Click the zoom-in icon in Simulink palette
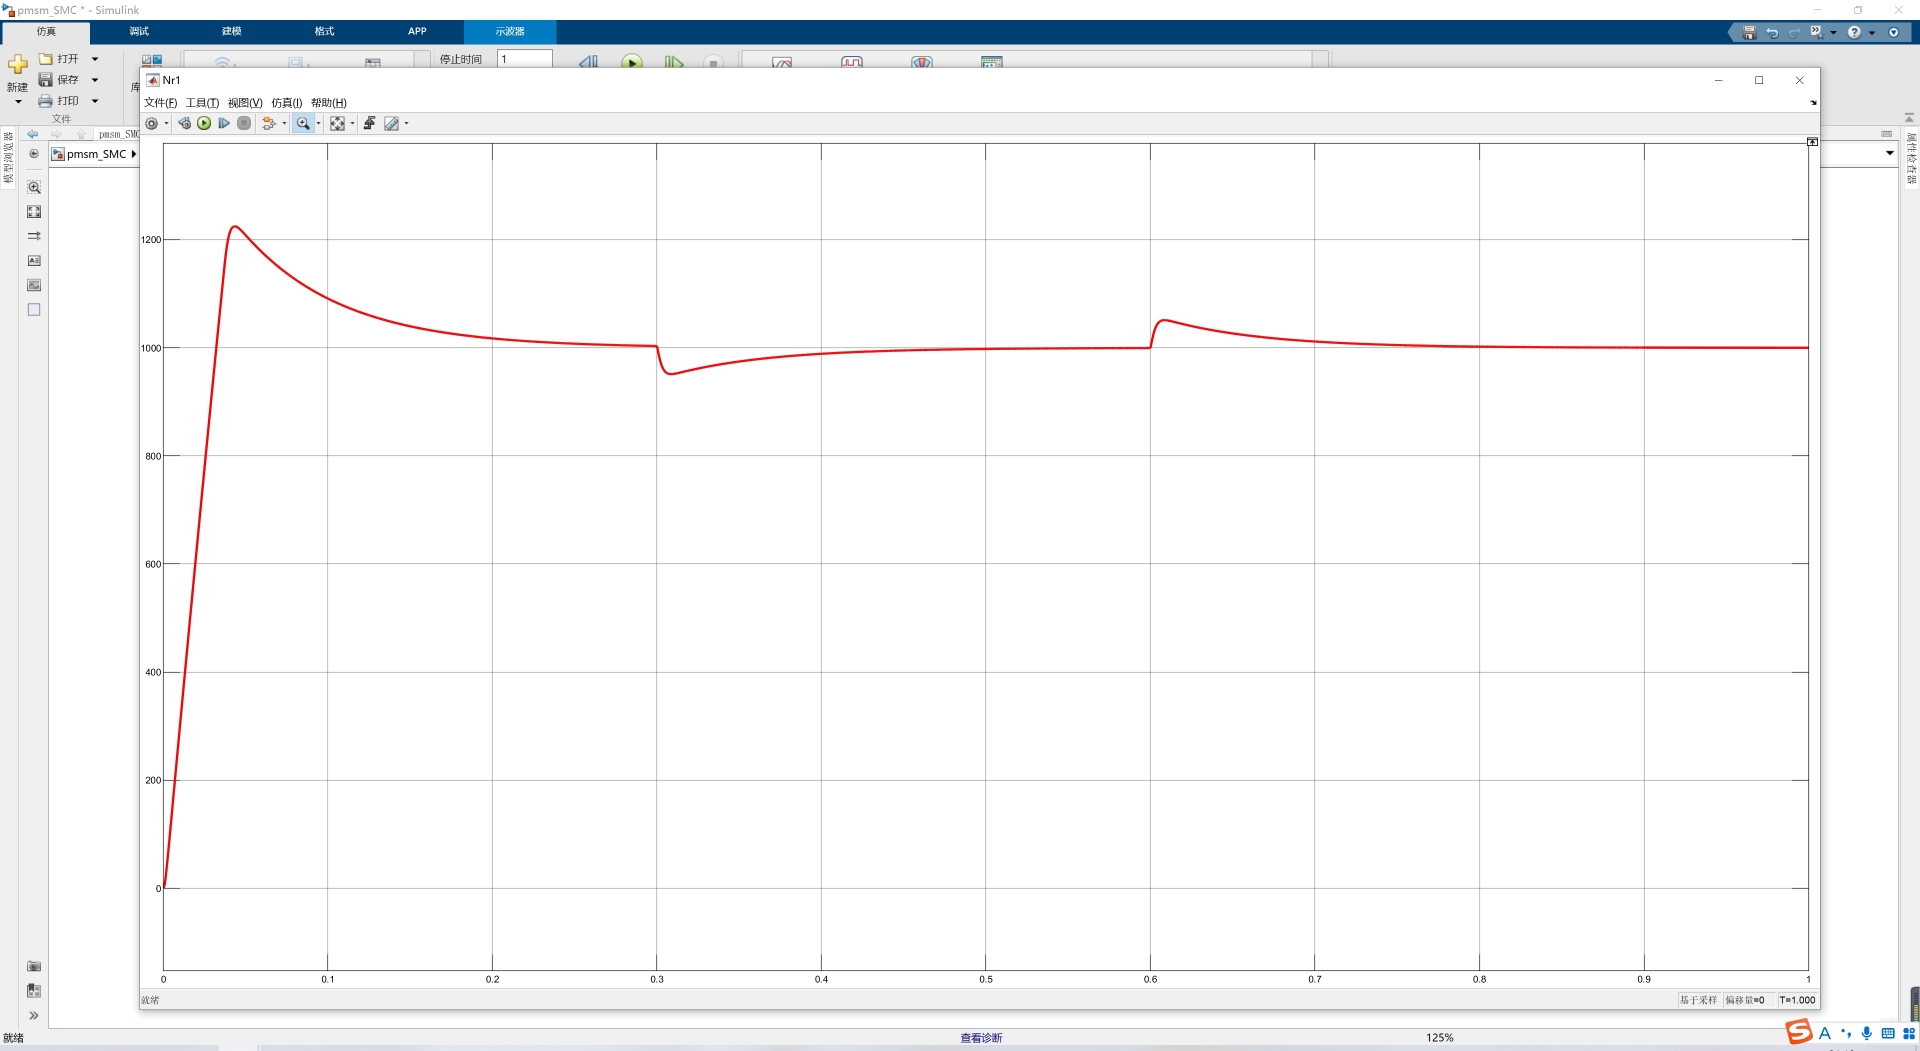1920x1051 pixels. tap(34, 188)
